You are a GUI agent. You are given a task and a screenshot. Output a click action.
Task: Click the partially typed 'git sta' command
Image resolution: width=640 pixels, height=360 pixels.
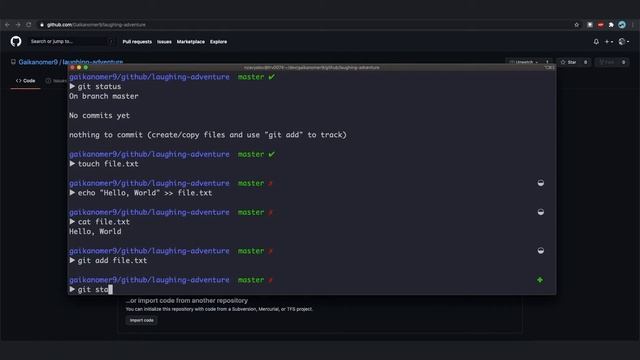point(93,289)
